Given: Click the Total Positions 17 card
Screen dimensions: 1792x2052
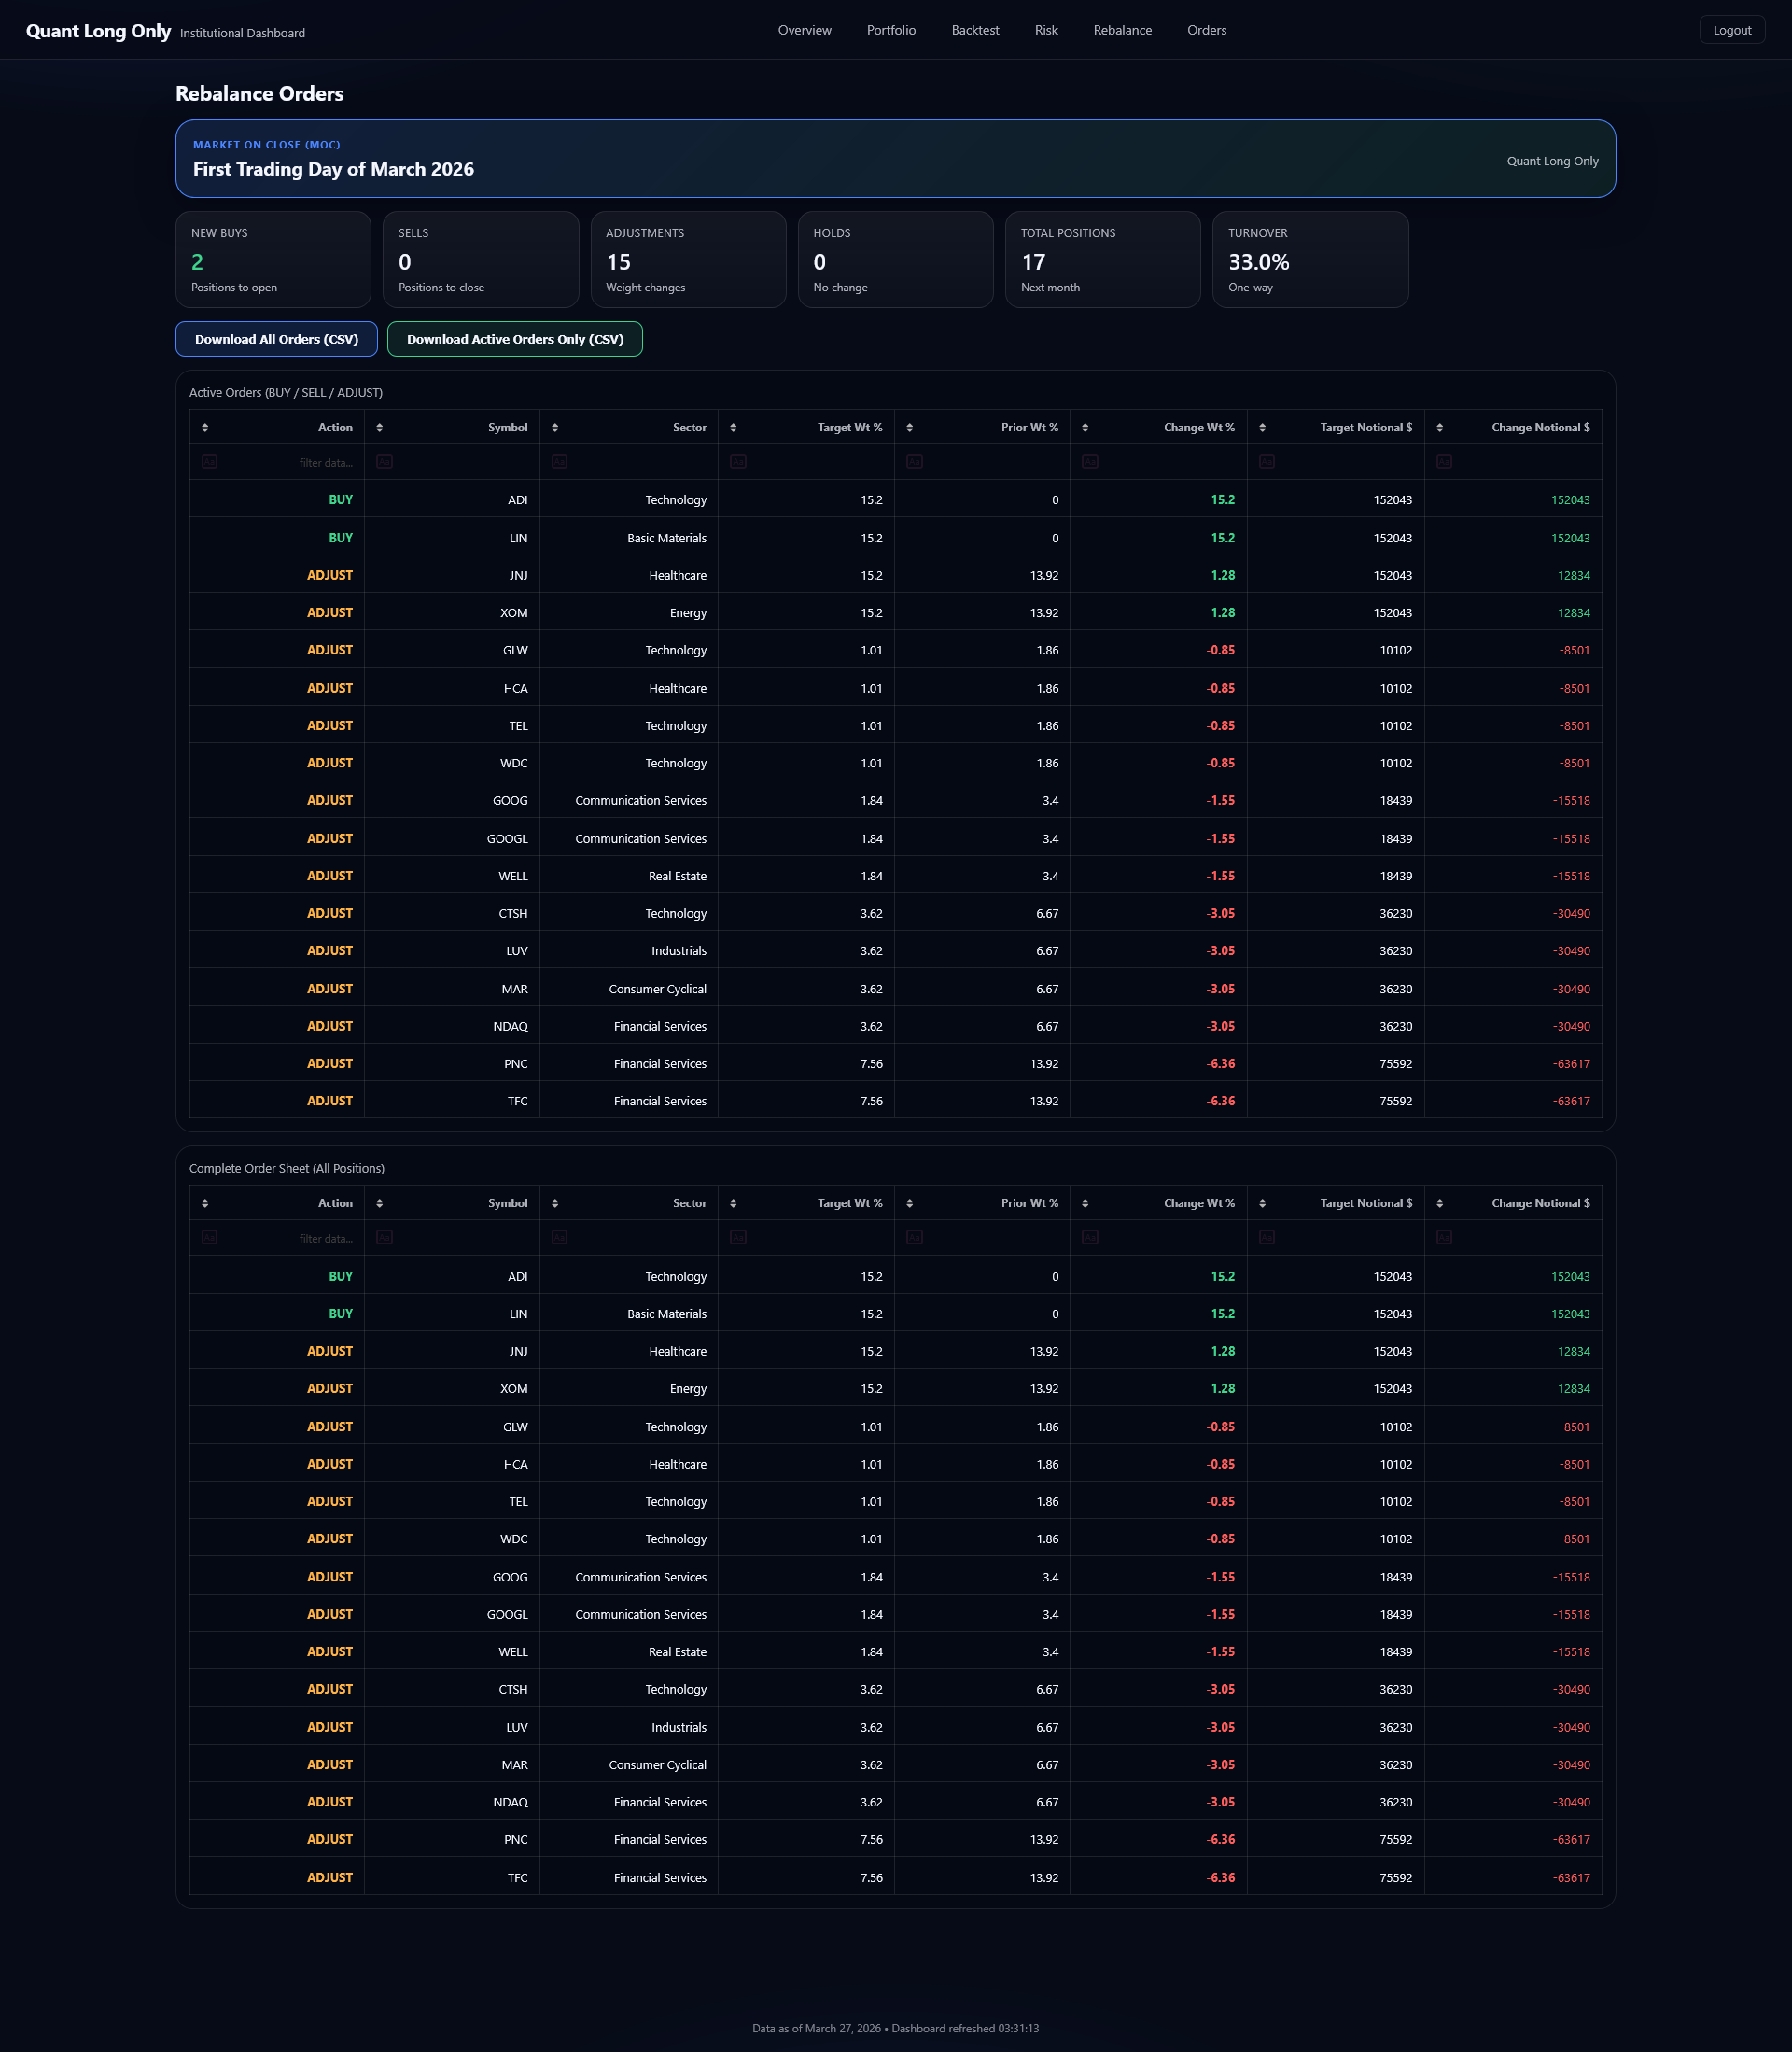Looking at the screenshot, I should (x=1103, y=259).
